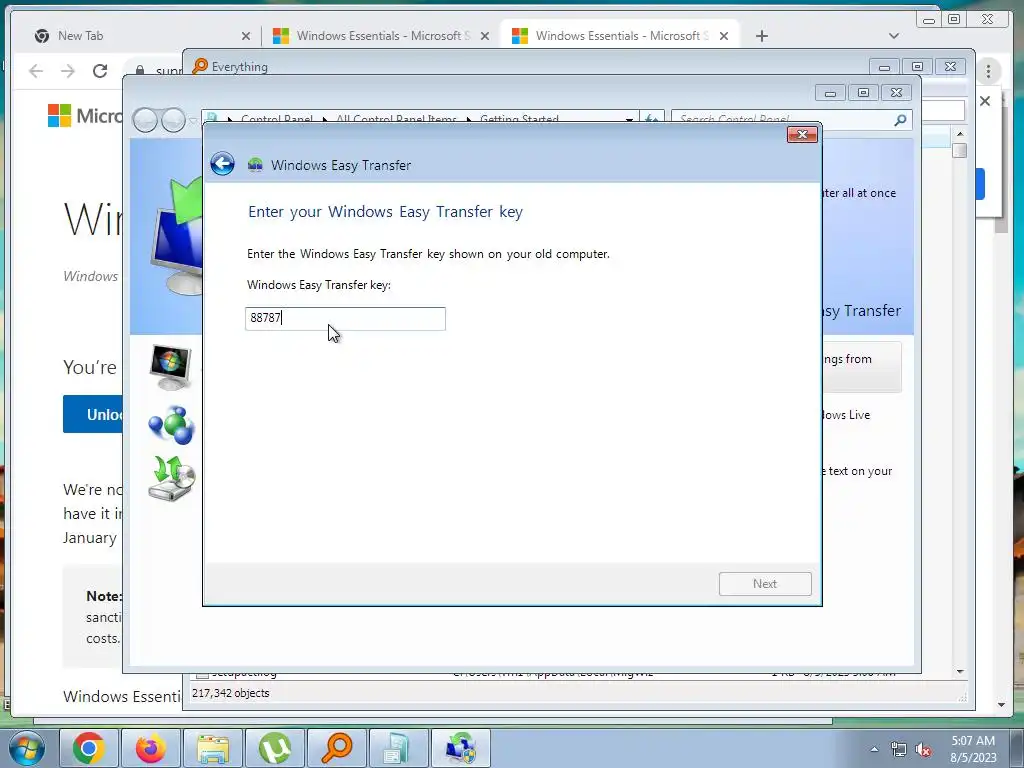The height and width of the screenshot is (768, 1024).
Task: Click the Control Panel search magnifier
Action: [x=900, y=120]
